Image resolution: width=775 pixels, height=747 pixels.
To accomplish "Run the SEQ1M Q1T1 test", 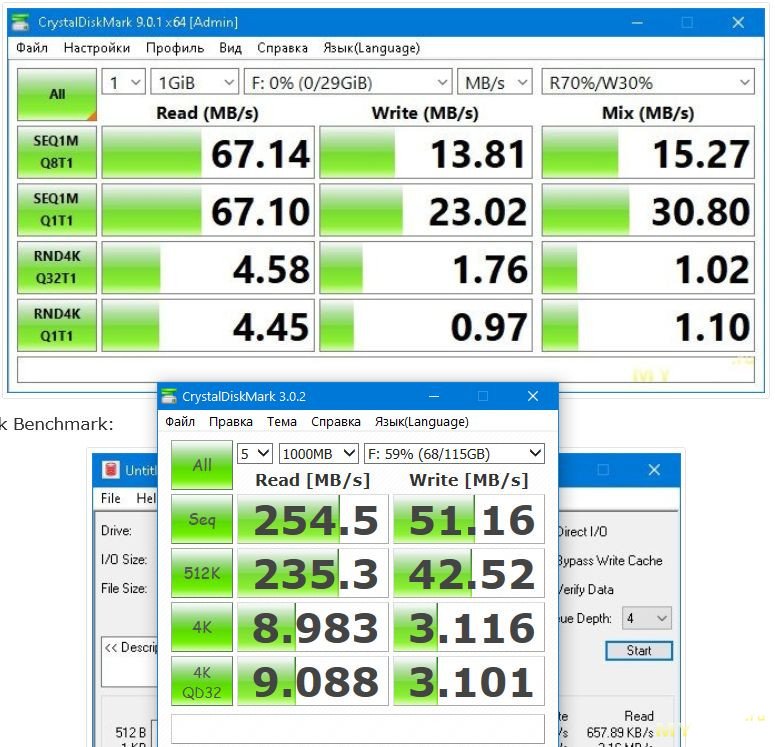I will pyautogui.click(x=57, y=210).
